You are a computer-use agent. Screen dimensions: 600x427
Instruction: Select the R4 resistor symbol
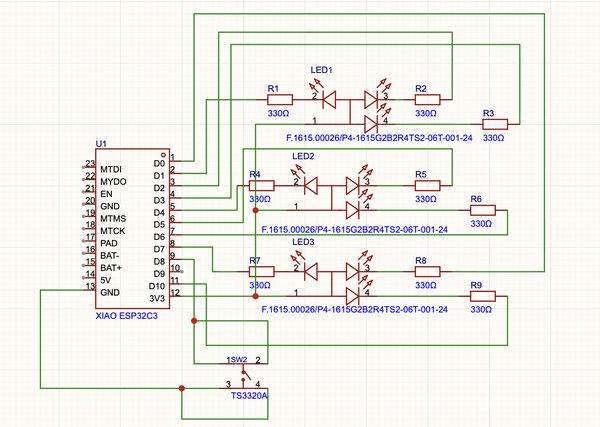[261, 186]
